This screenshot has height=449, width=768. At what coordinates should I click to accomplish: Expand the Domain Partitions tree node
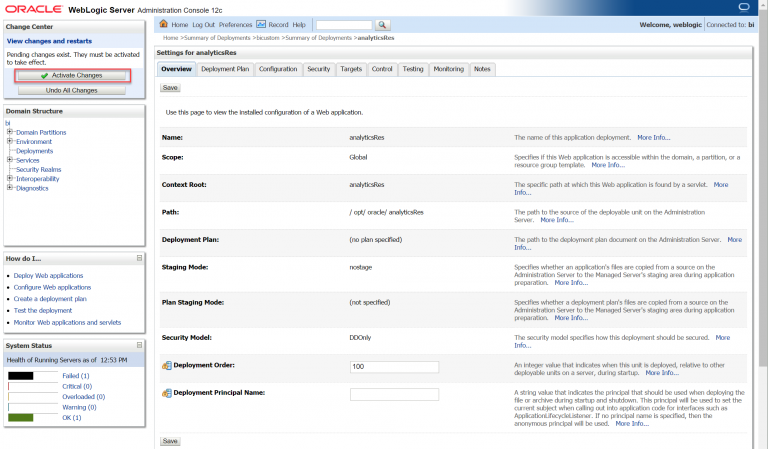(x=10, y=132)
